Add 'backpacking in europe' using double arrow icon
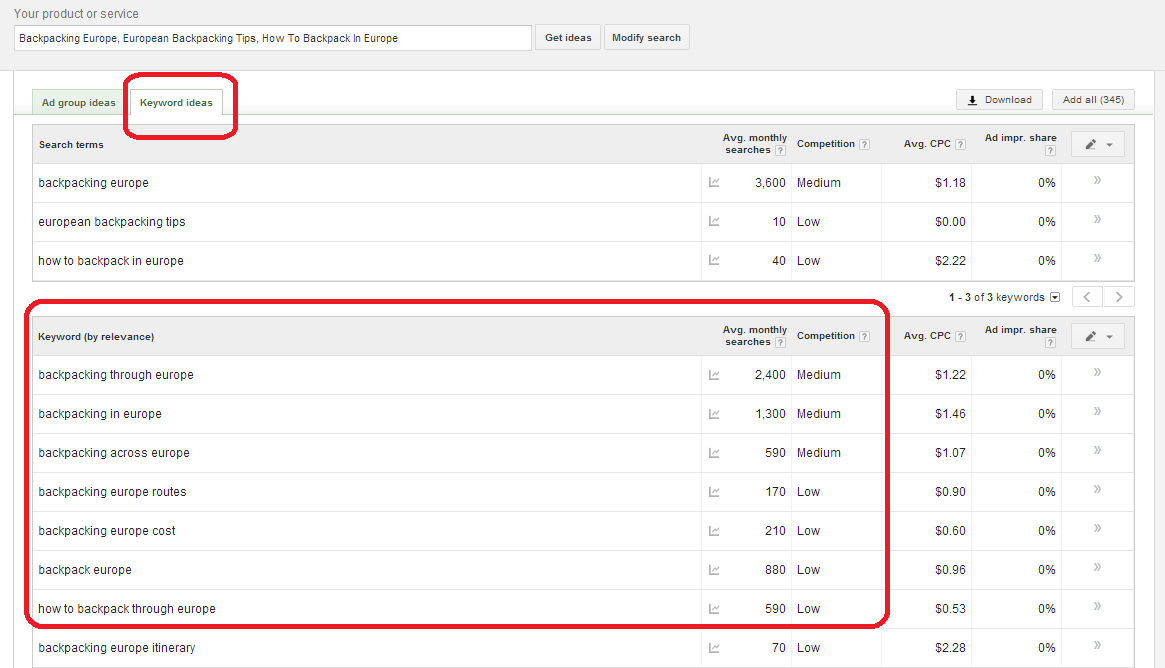 pos(1097,412)
